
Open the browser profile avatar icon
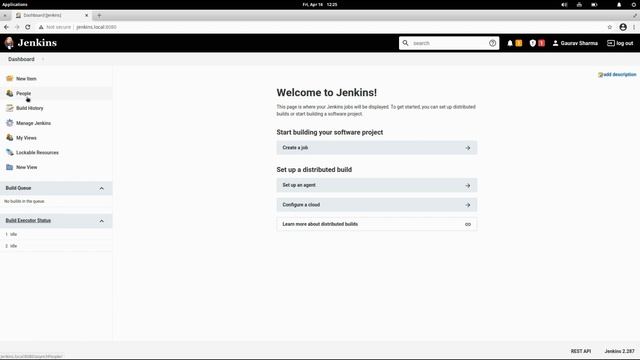click(623, 27)
